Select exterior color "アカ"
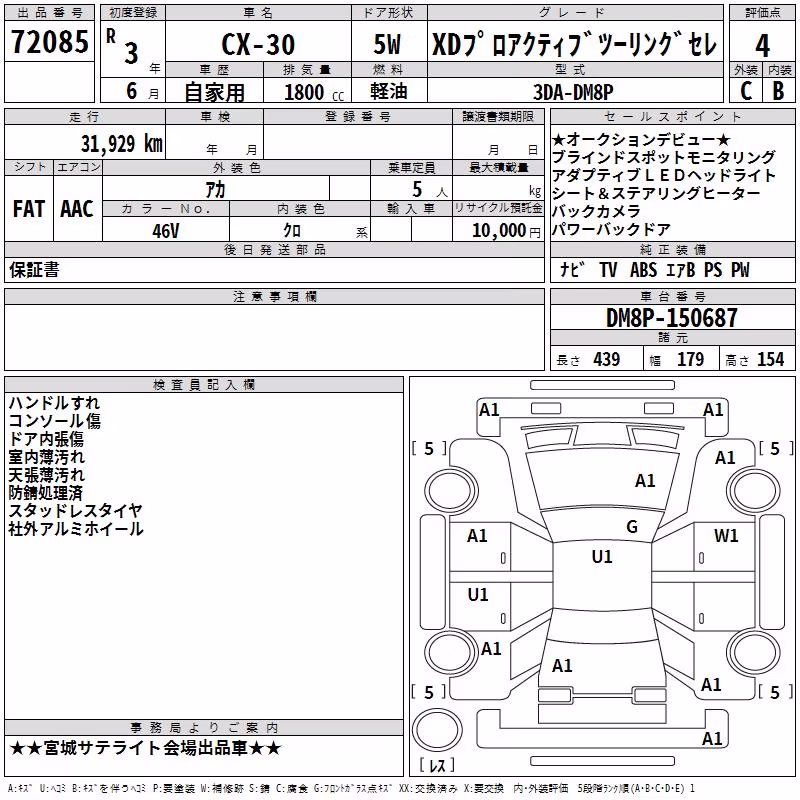 (215, 190)
